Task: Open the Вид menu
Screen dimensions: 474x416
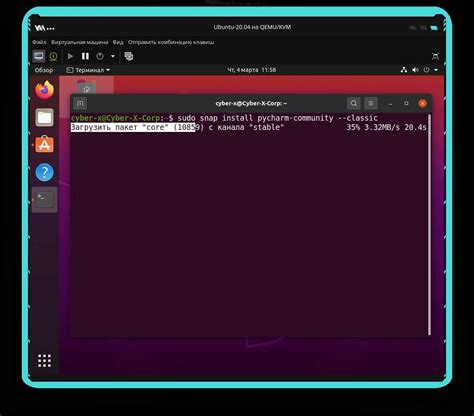Action: click(118, 42)
